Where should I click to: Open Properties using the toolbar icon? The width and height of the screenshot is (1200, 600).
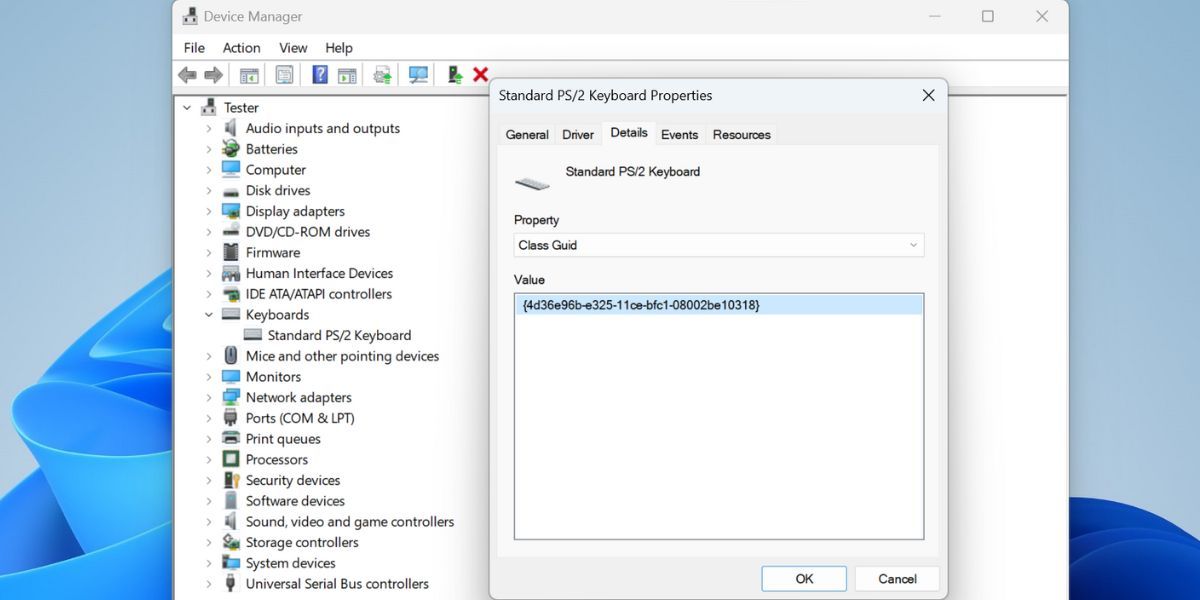(285, 74)
